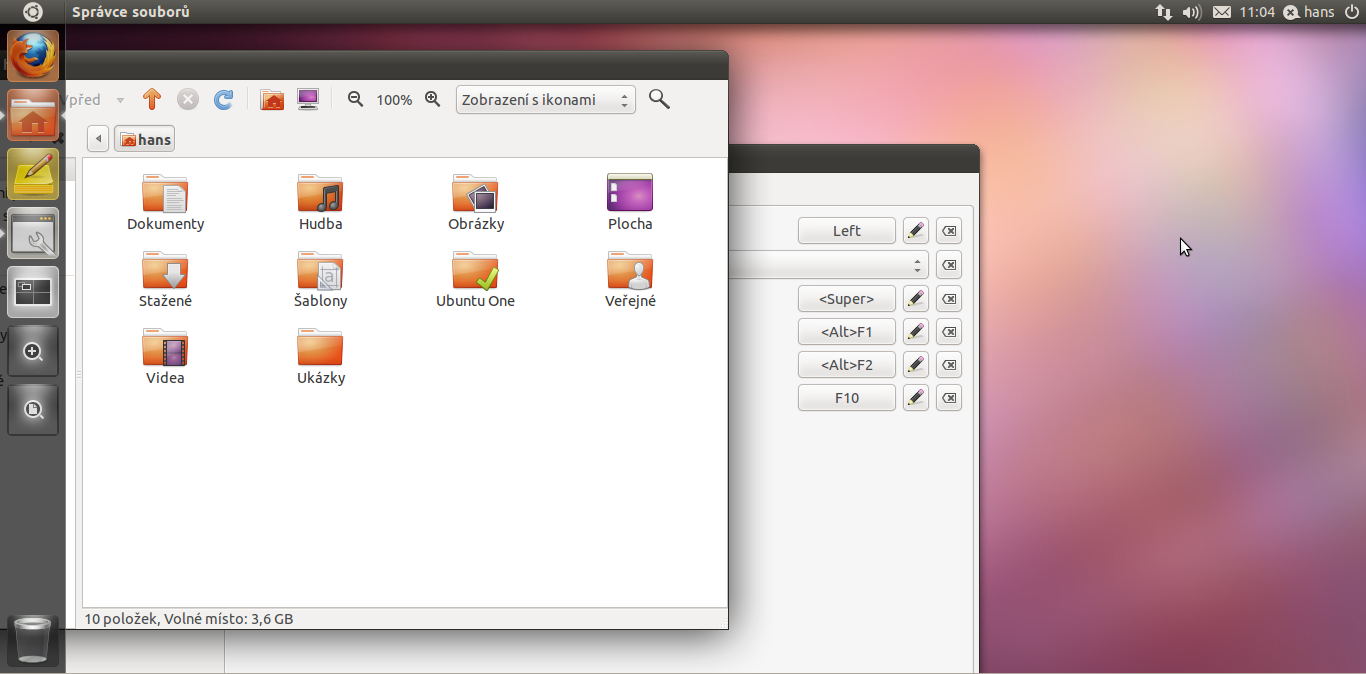Image resolution: width=1366 pixels, height=674 pixels.
Task: Launch Firefox from the launcher
Action: tap(33, 56)
